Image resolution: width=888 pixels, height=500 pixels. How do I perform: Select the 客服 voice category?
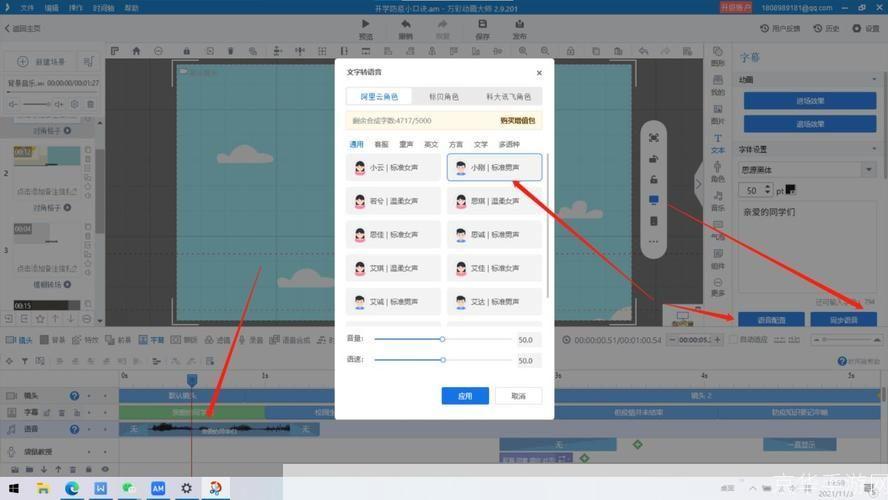tap(381, 144)
